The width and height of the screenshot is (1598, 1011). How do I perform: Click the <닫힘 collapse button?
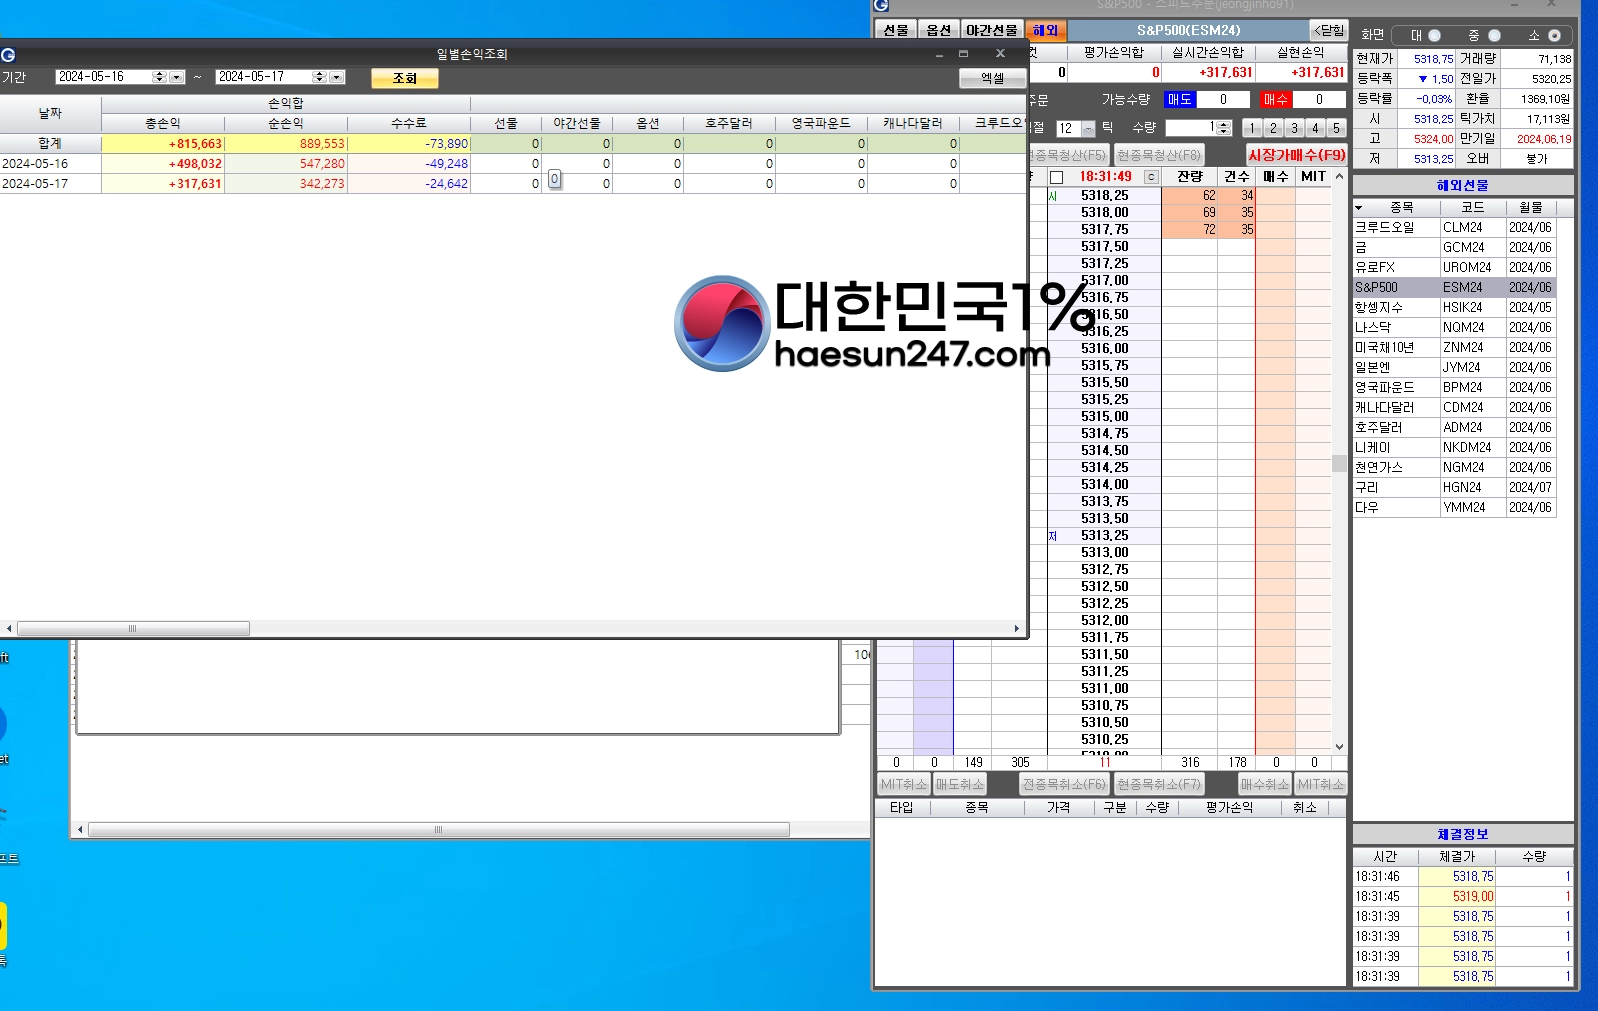pyautogui.click(x=1330, y=30)
